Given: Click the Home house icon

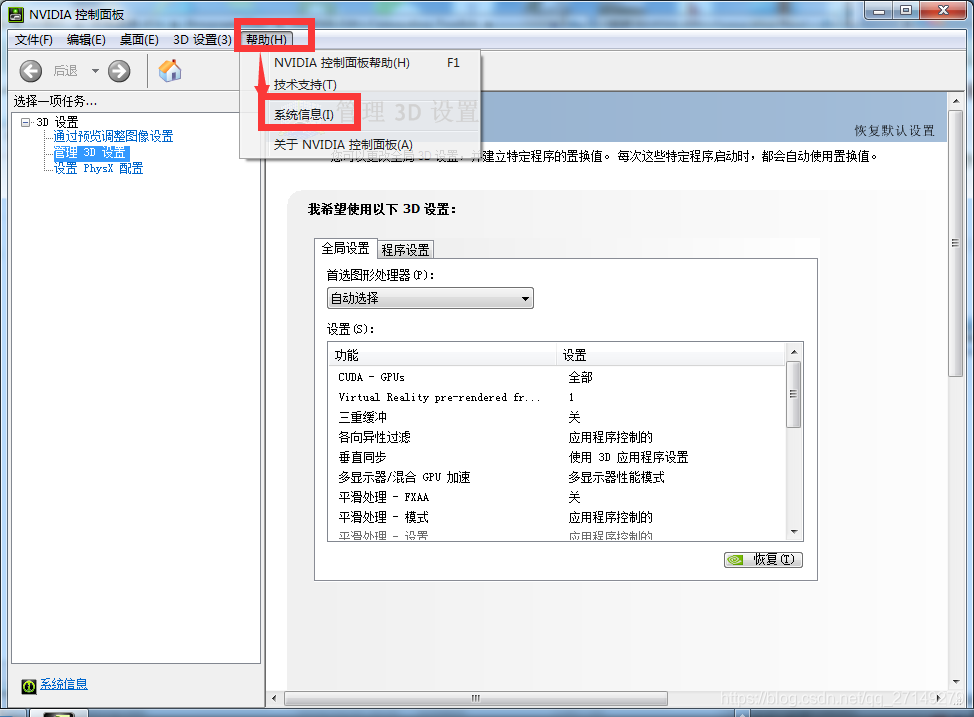Looking at the screenshot, I should (170, 71).
